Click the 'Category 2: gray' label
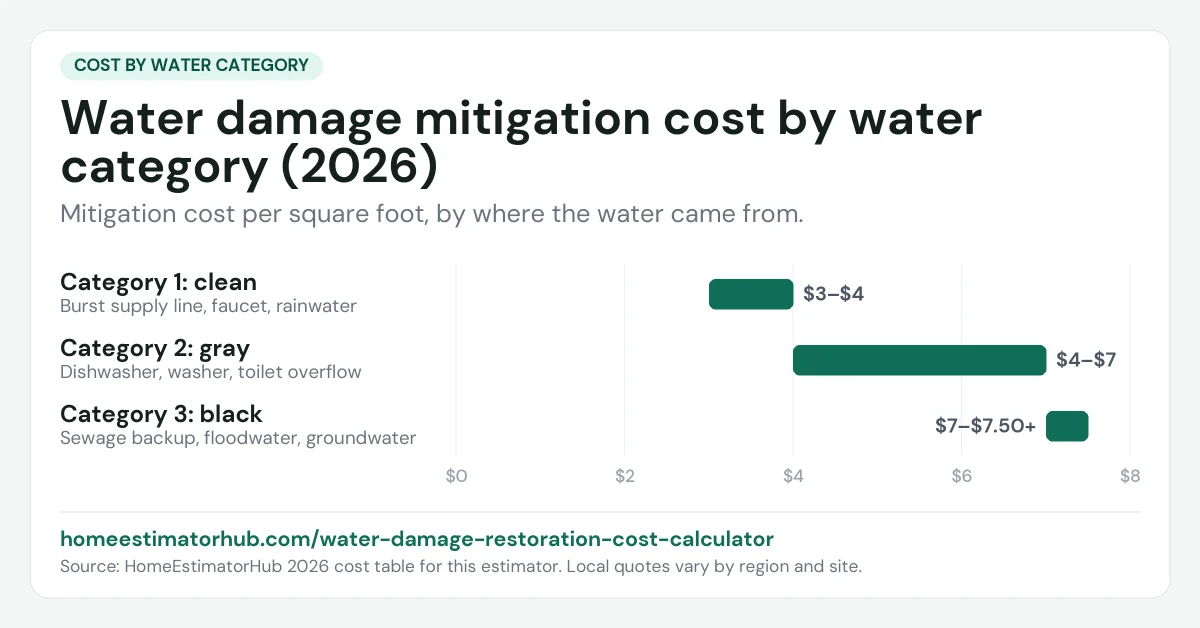This screenshot has width=1200, height=628. (155, 348)
